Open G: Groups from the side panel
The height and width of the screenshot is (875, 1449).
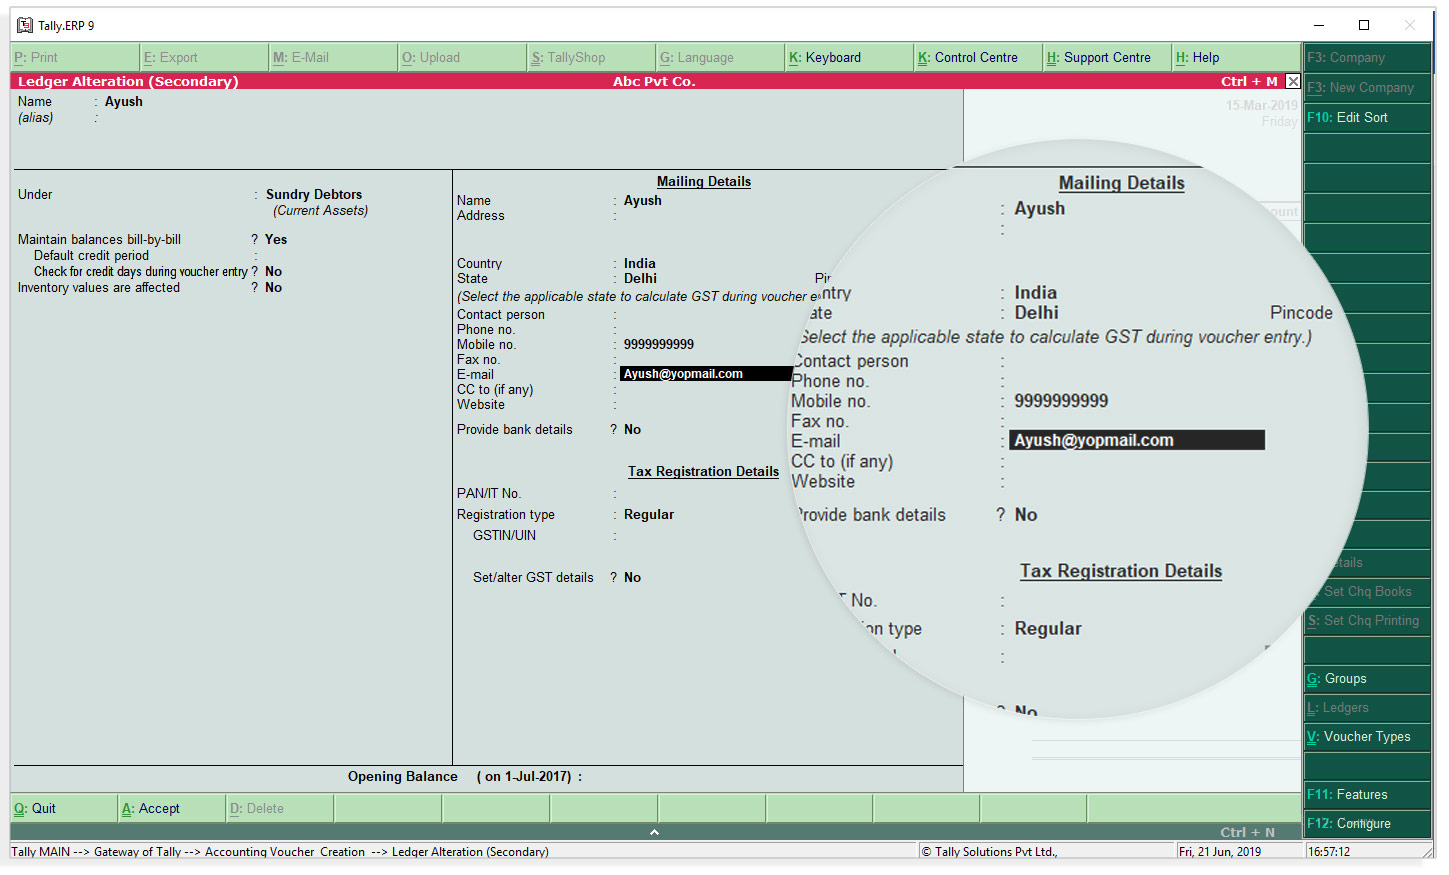tap(1367, 679)
